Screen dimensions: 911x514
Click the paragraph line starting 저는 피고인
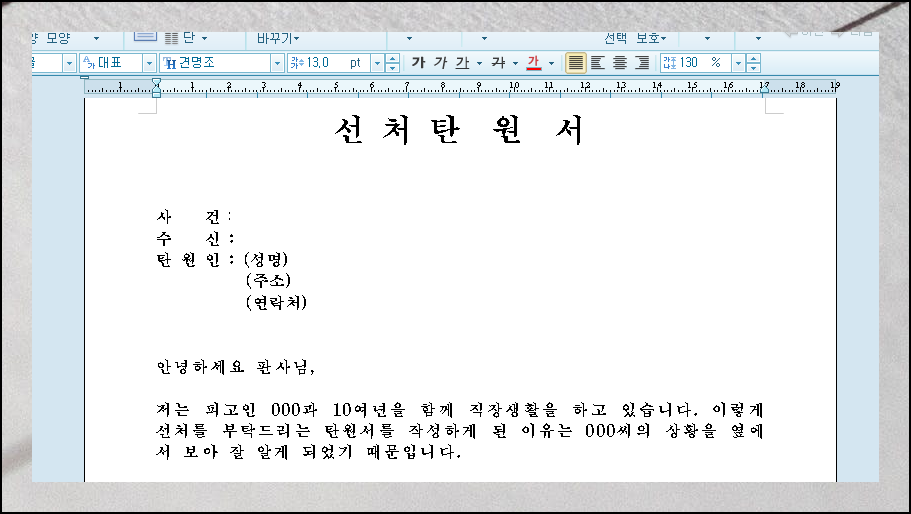click(x=460, y=409)
